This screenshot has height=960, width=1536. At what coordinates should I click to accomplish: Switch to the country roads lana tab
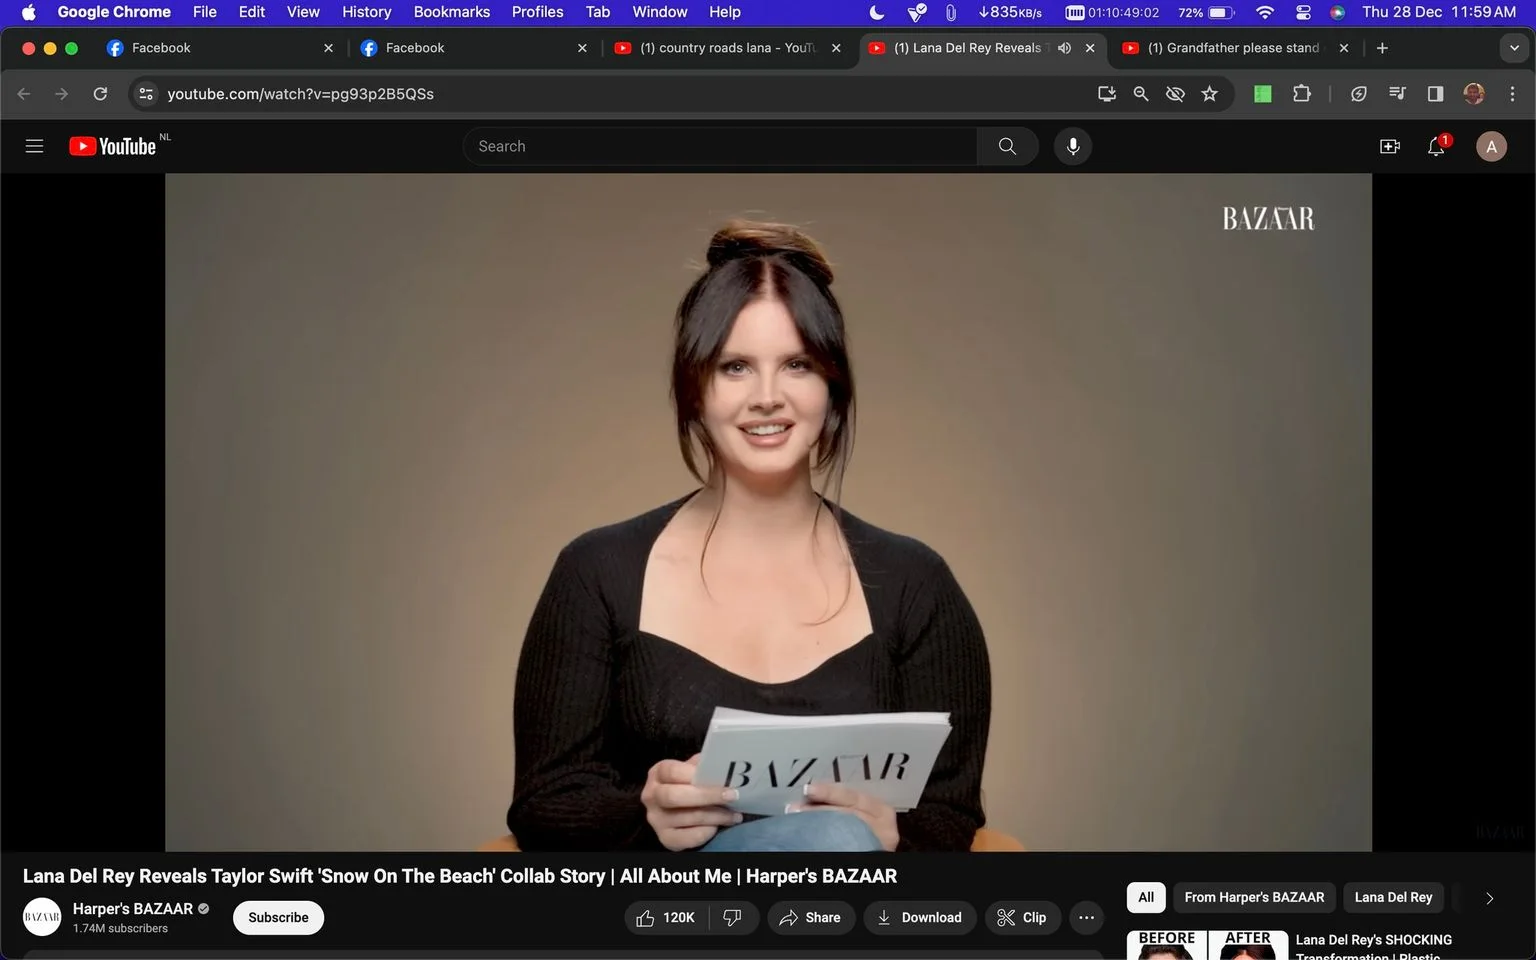(728, 48)
